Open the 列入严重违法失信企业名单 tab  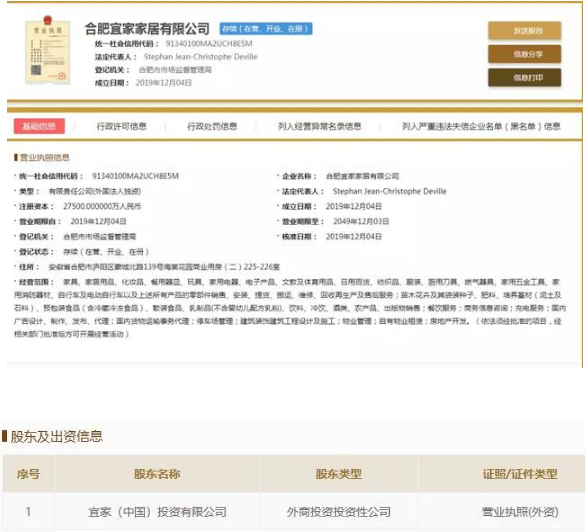click(x=481, y=126)
